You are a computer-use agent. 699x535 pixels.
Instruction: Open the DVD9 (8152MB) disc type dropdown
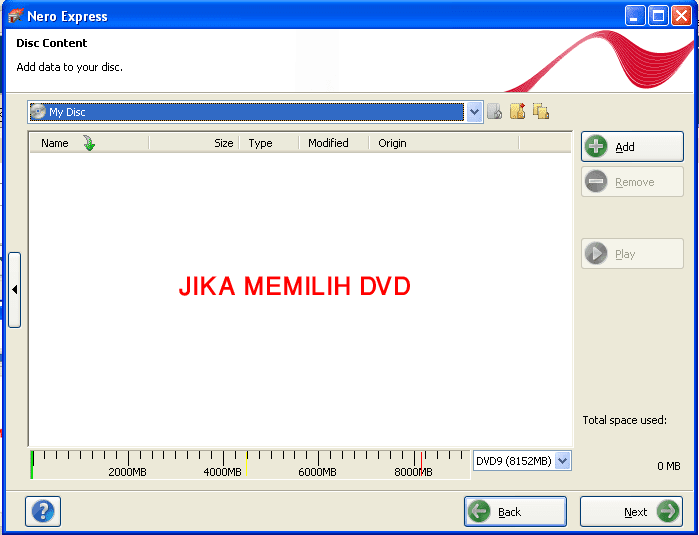coord(563,461)
